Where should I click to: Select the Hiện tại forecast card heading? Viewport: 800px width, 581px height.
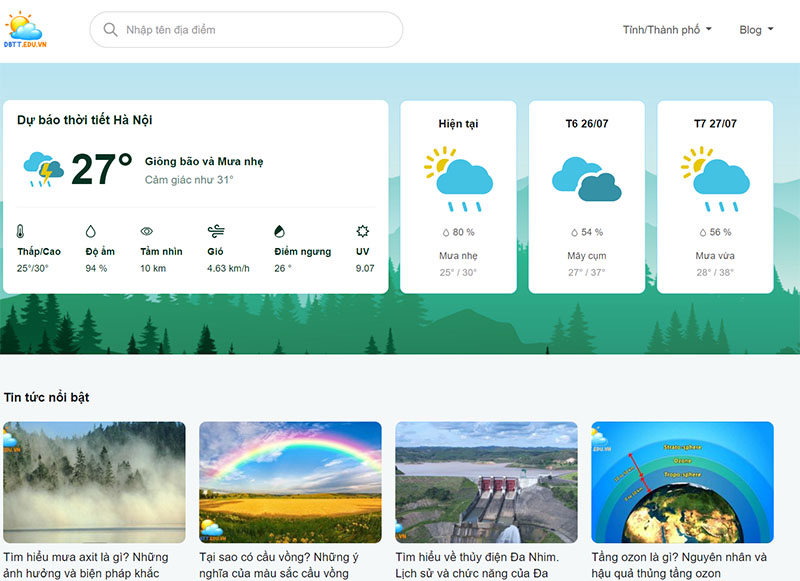(x=458, y=124)
